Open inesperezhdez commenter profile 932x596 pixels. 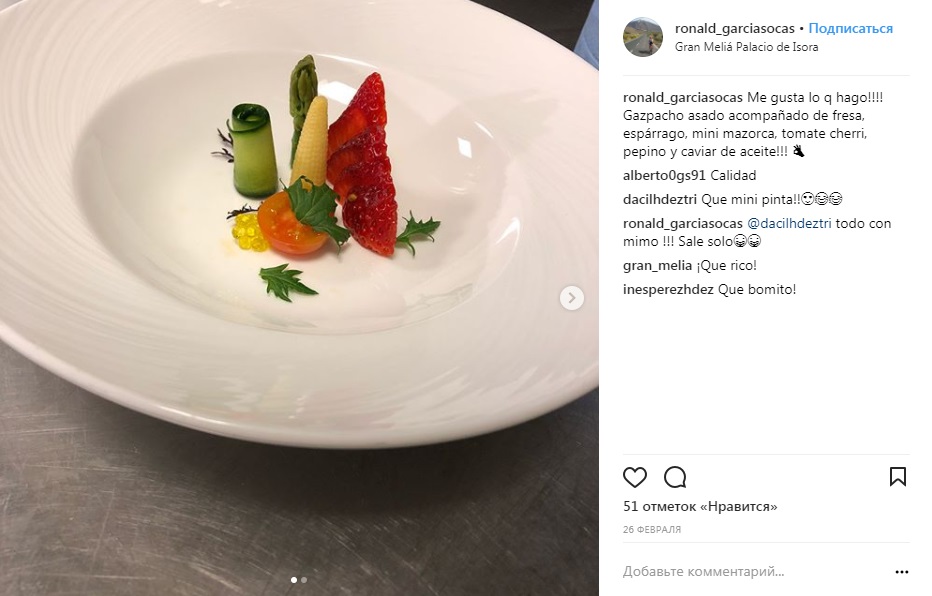click(668, 289)
